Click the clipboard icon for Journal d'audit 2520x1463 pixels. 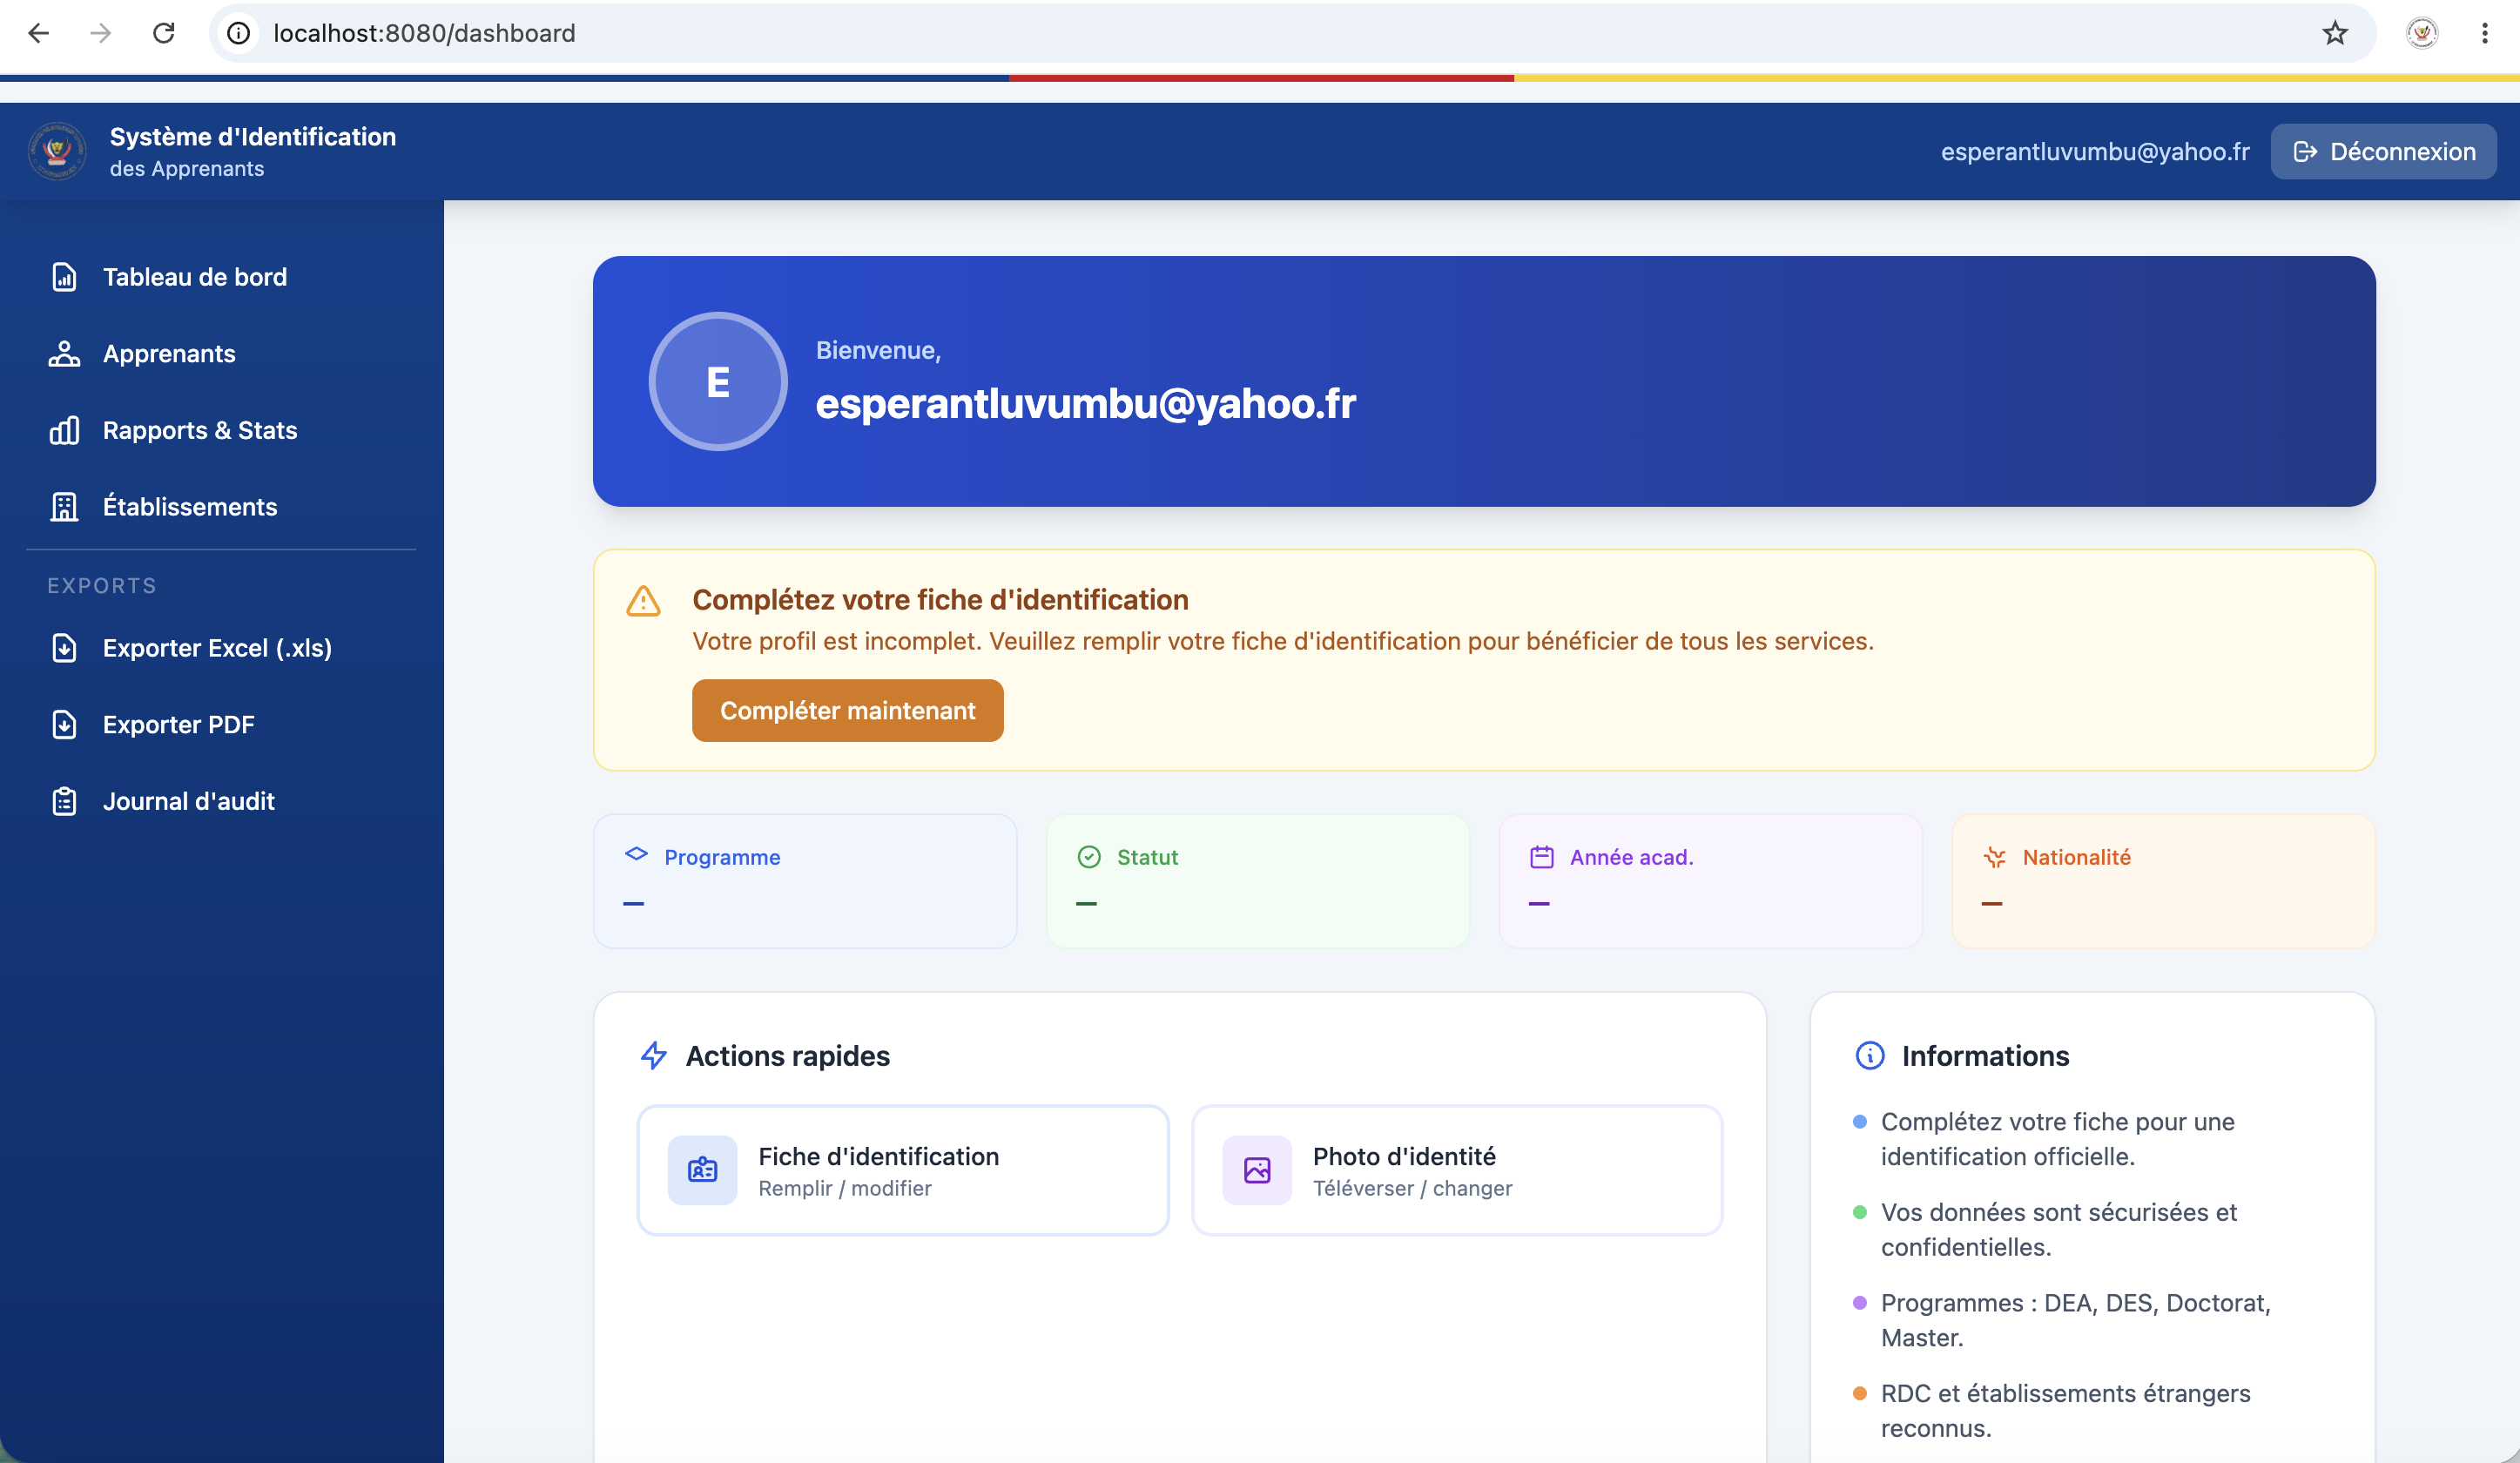(x=64, y=801)
